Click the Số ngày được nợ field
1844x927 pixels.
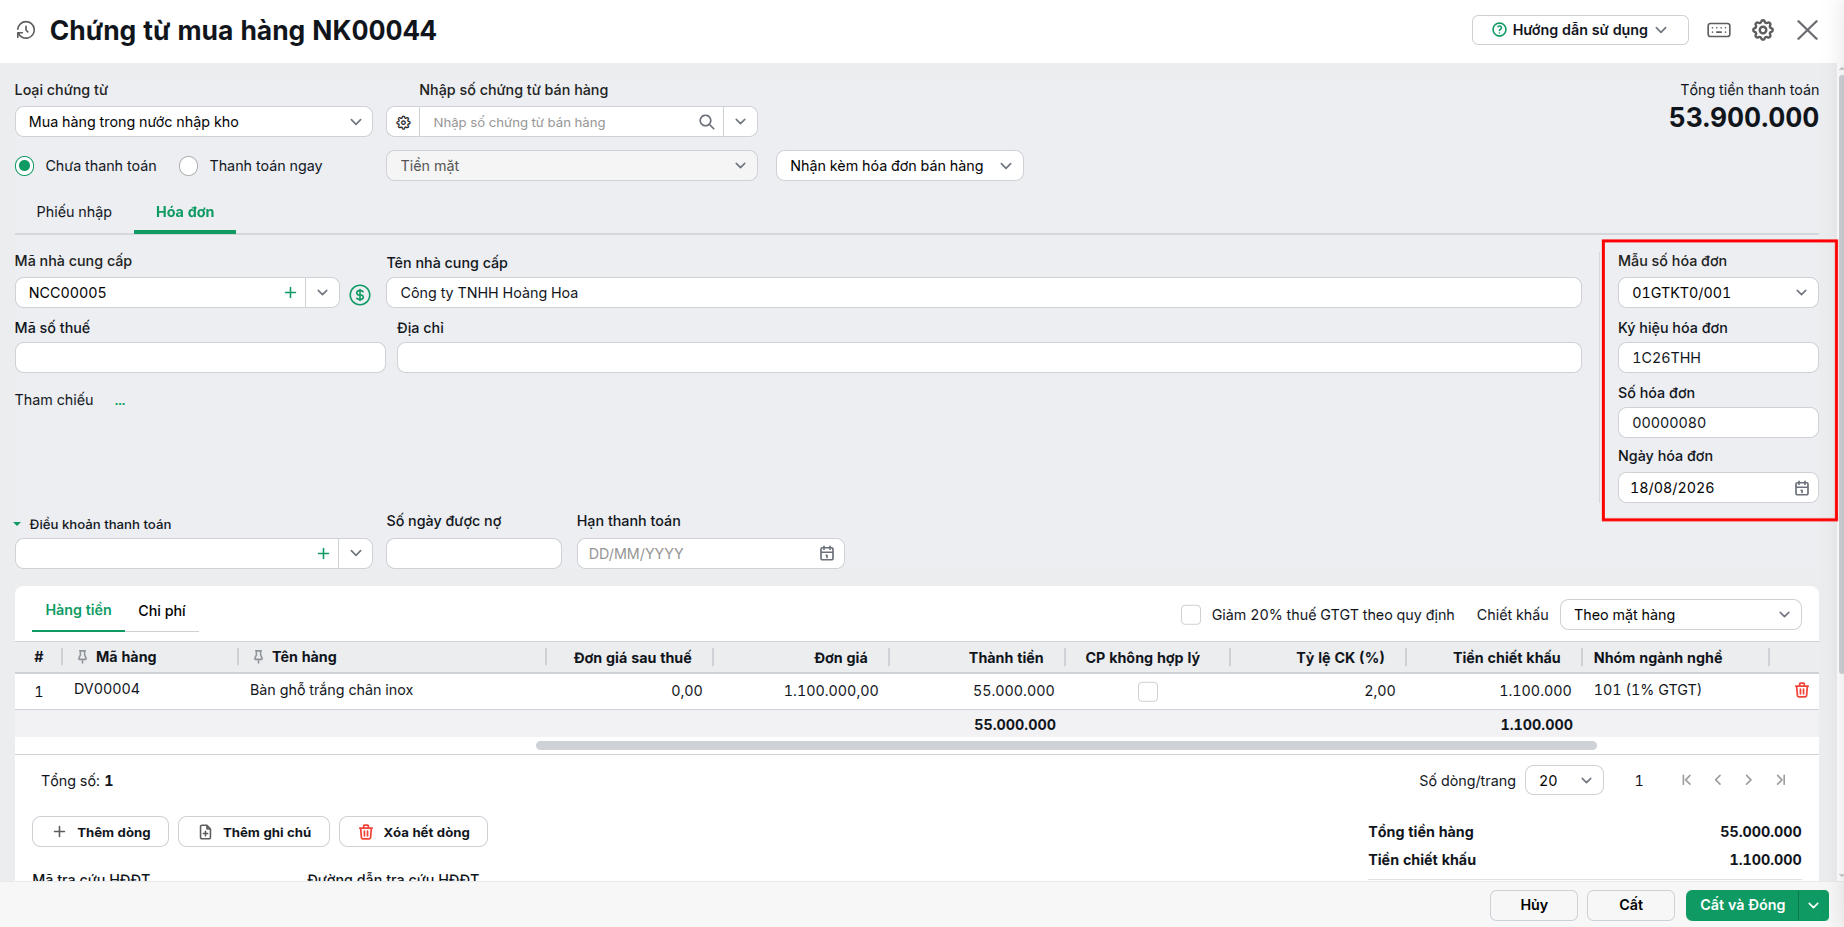click(474, 553)
